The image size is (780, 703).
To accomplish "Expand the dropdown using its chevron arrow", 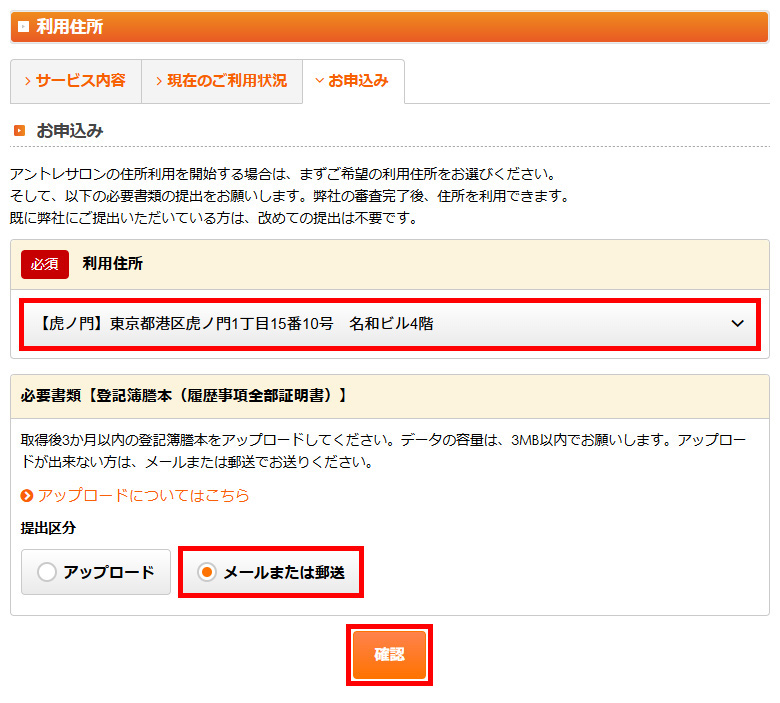I will (737, 323).
